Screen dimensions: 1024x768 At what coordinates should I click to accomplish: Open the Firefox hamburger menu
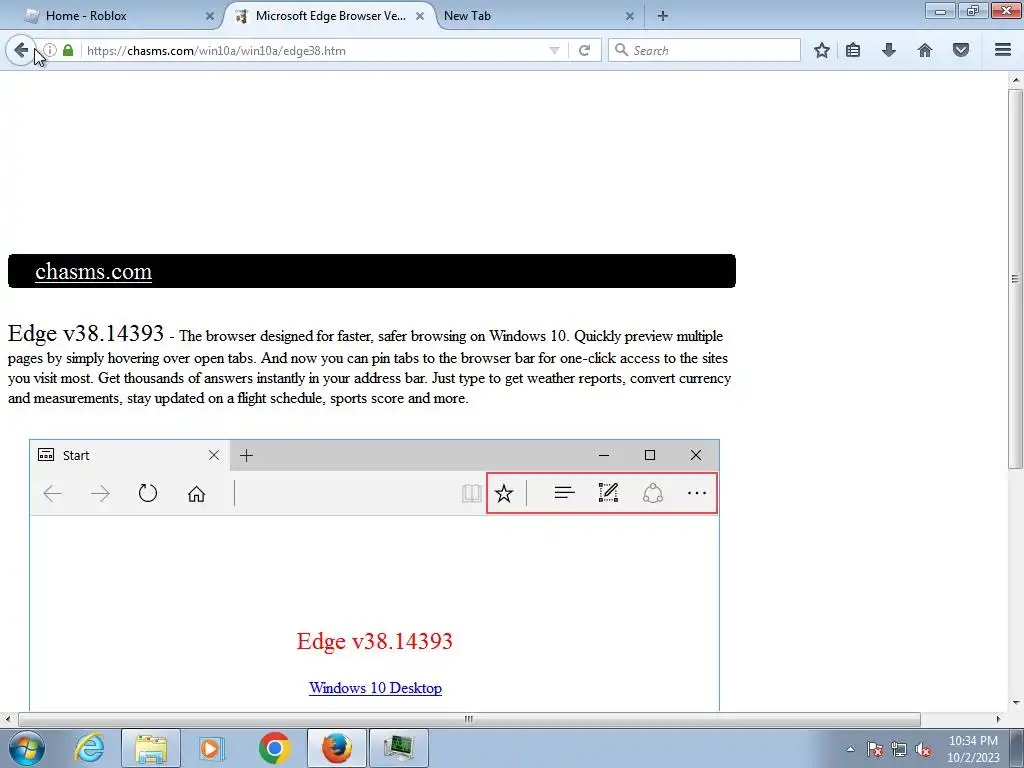coord(1003,50)
